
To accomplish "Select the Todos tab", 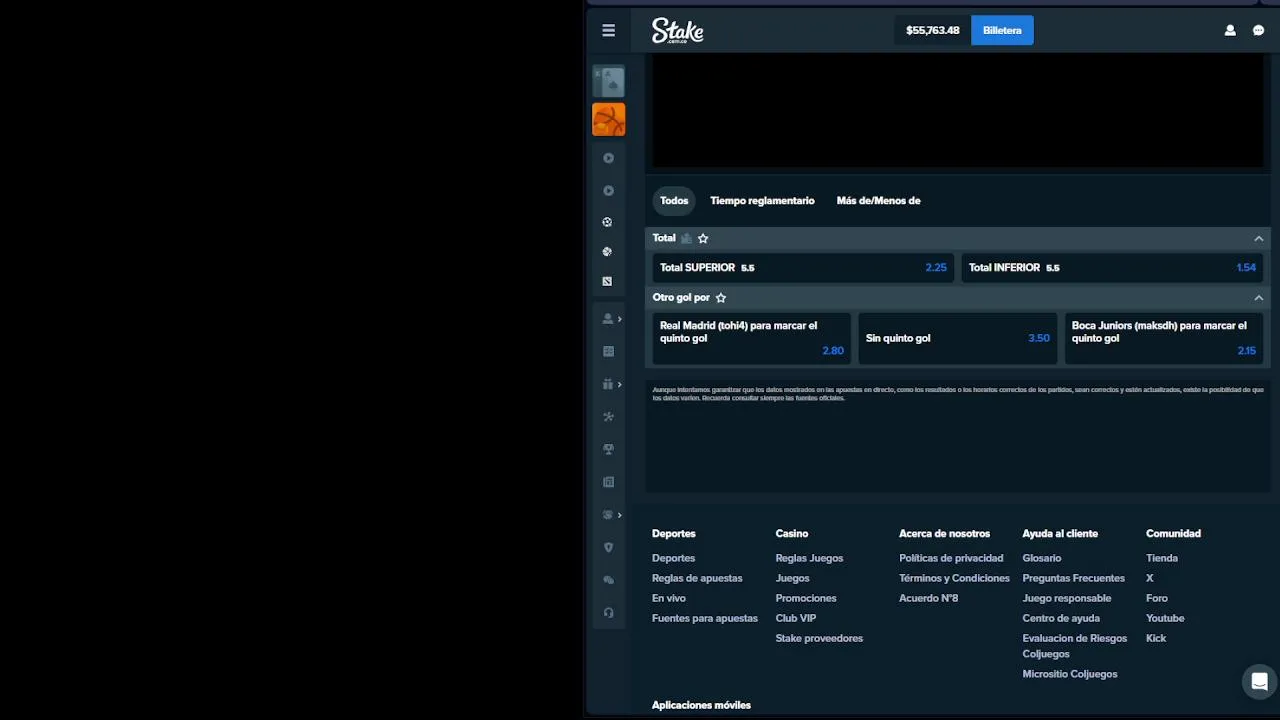I will pos(674,200).
